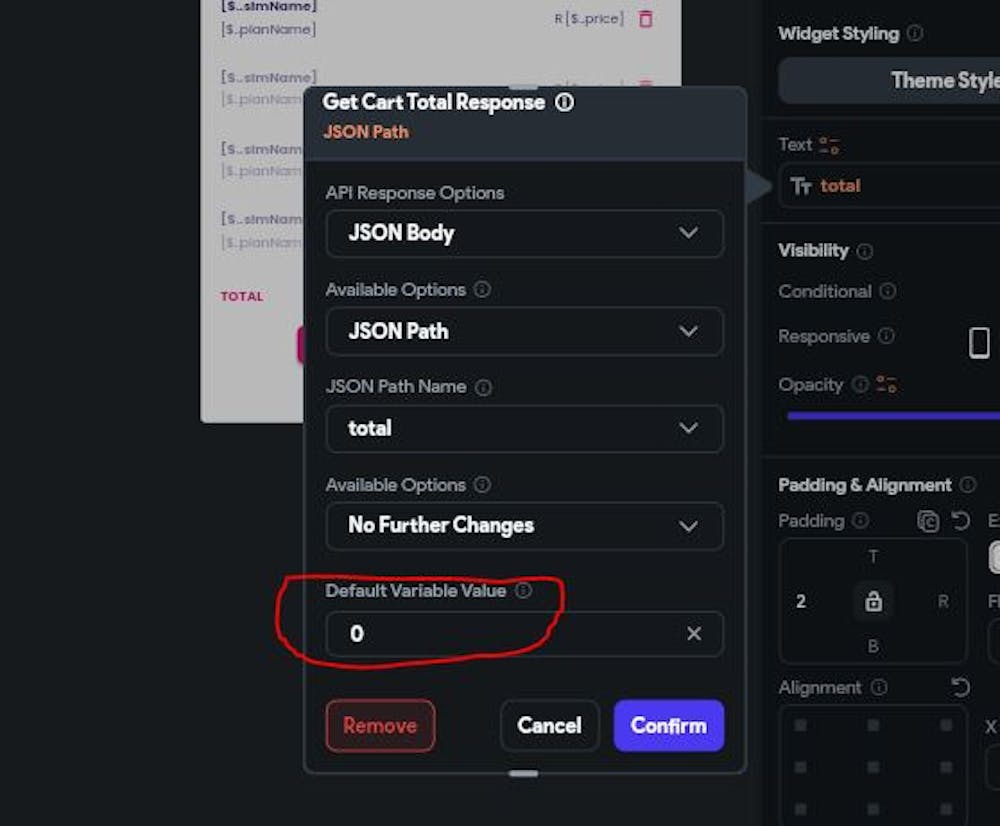
Task: Expand the No Further Changes dropdown
Action: point(524,526)
